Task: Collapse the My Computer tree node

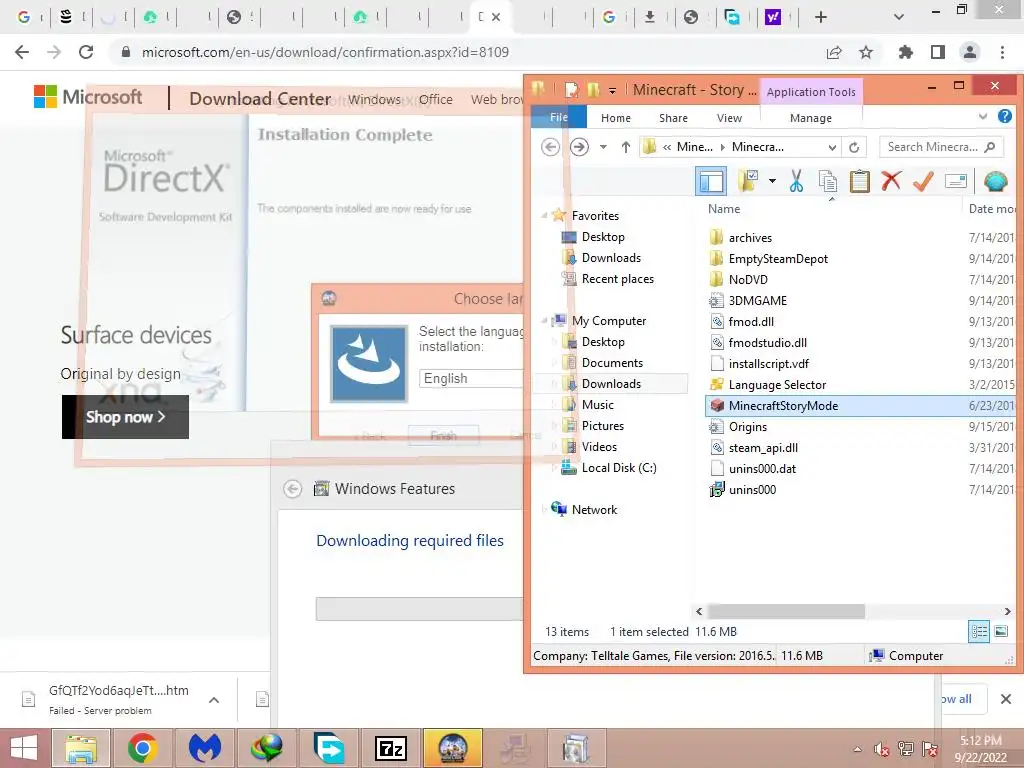Action: [x=544, y=321]
